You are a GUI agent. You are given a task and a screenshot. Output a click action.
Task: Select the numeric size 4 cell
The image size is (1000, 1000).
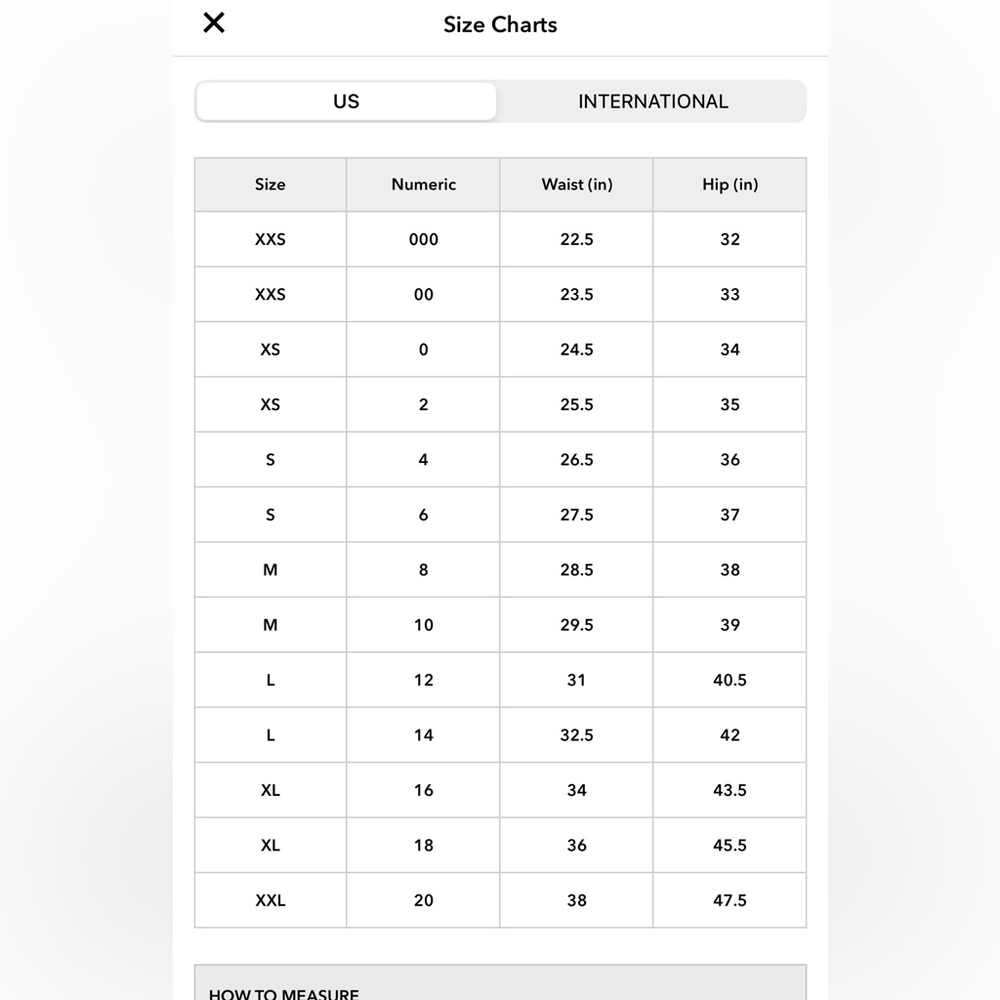(x=423, y=460)
